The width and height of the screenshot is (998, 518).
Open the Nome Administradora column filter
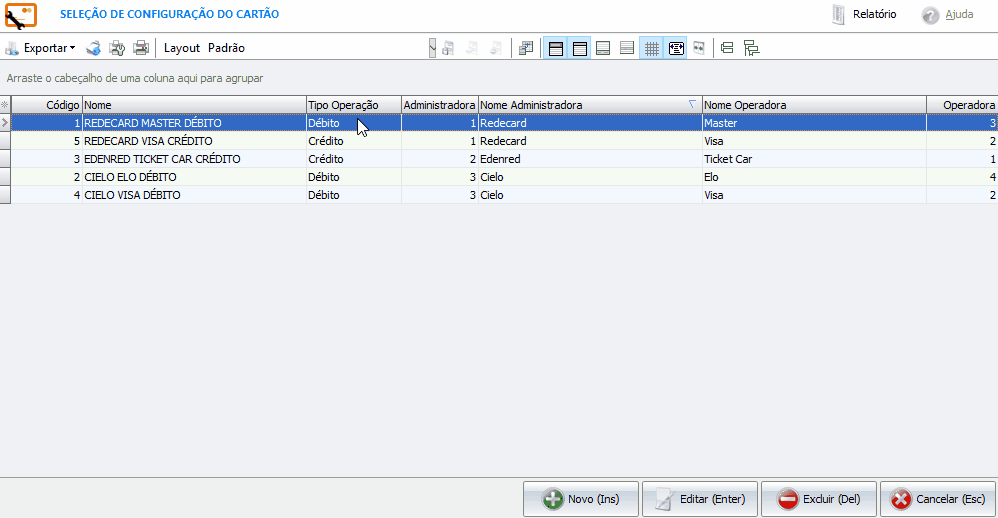pos(692,104)
